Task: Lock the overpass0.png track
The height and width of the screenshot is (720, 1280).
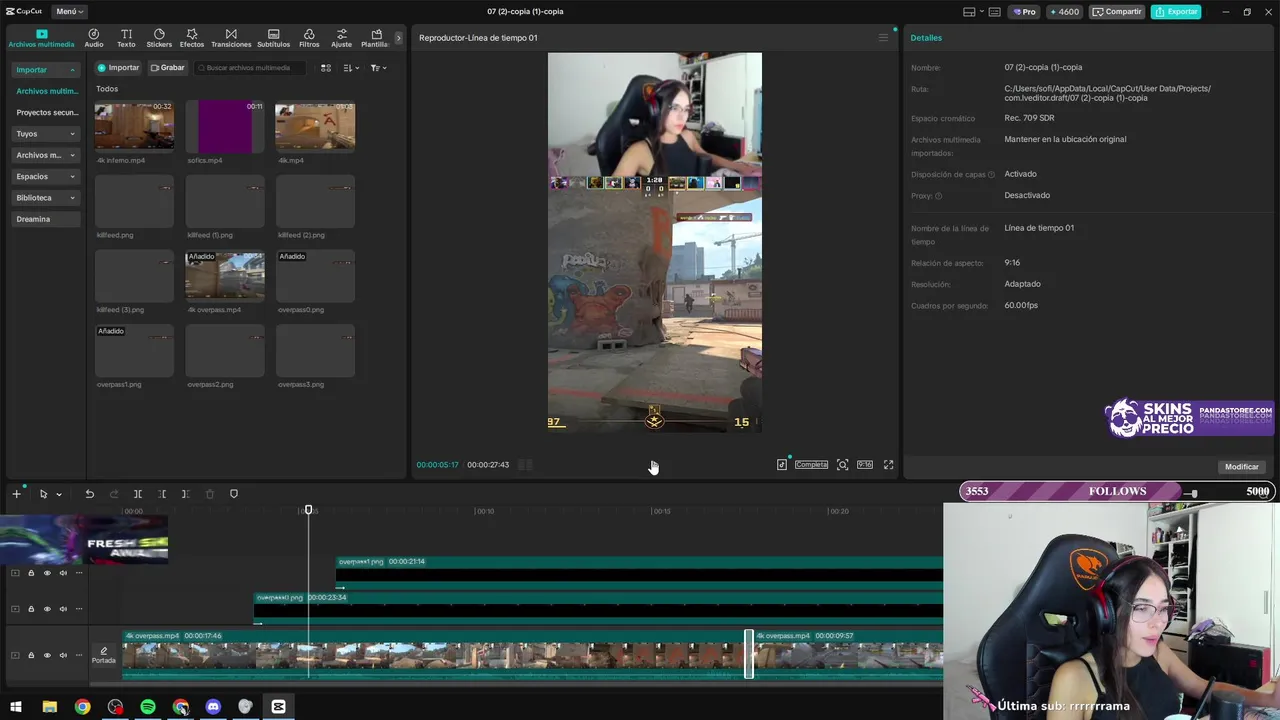Action: coord(31,609)
